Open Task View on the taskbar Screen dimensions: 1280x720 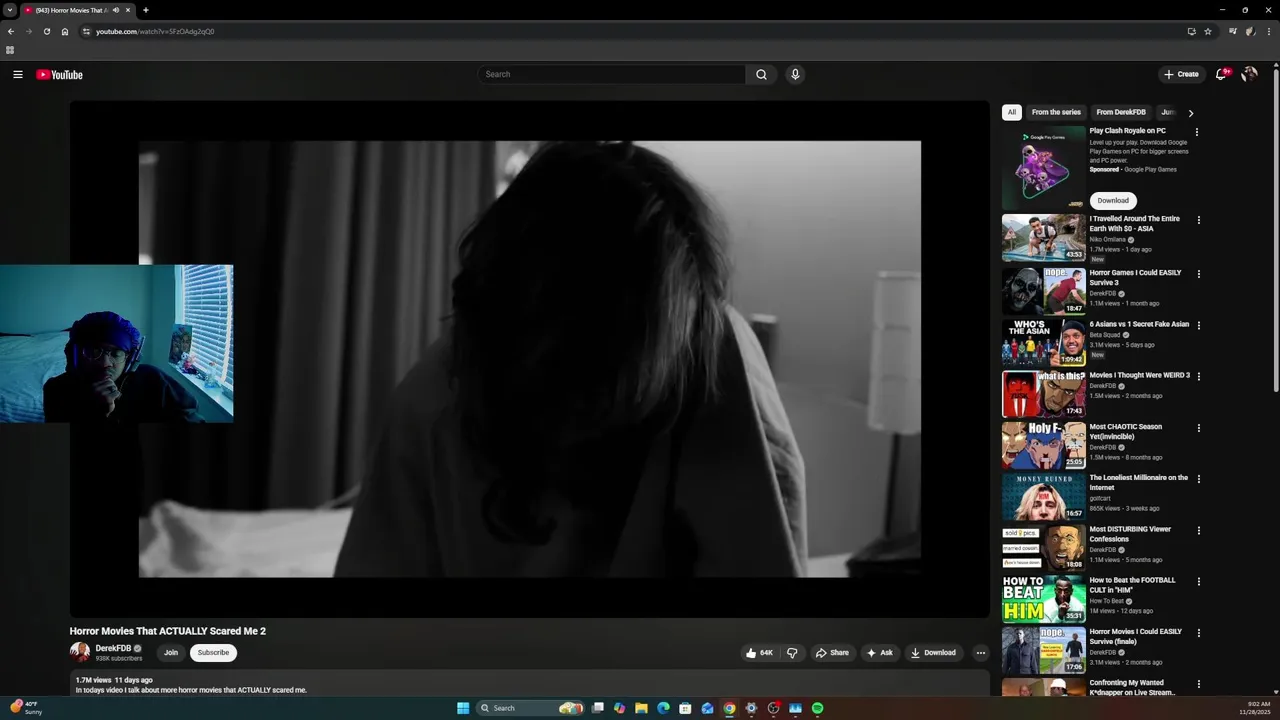click(597, 708)
